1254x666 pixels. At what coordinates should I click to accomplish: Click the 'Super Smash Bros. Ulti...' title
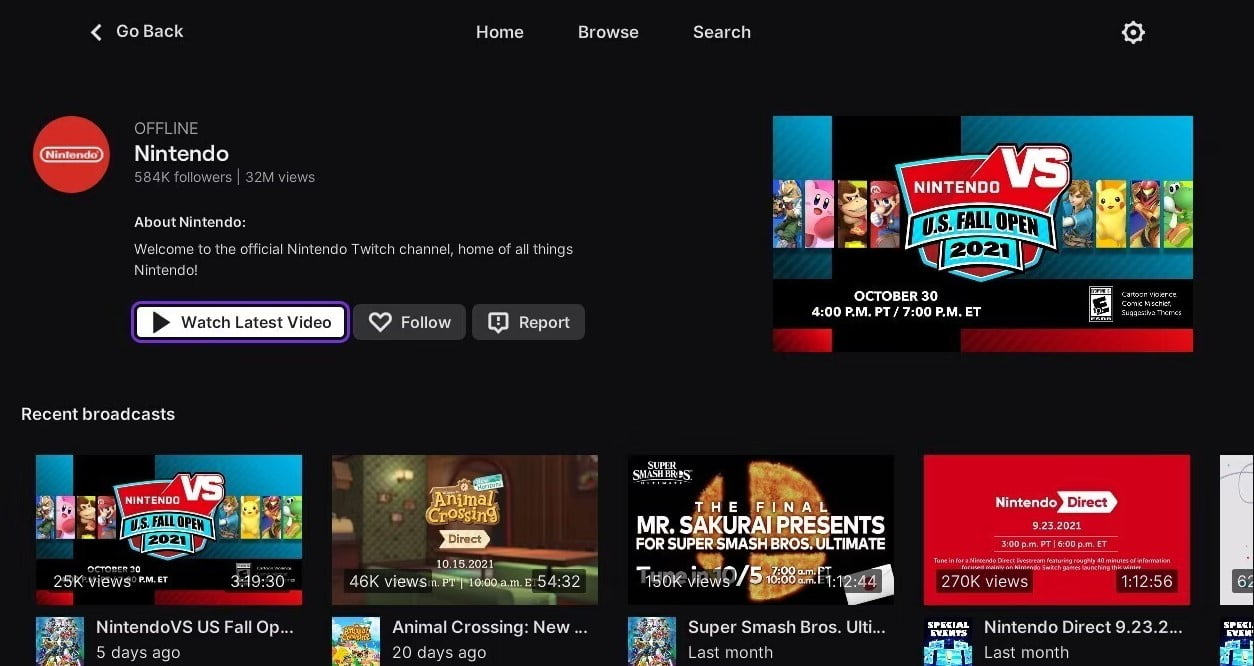coord(787,627)
